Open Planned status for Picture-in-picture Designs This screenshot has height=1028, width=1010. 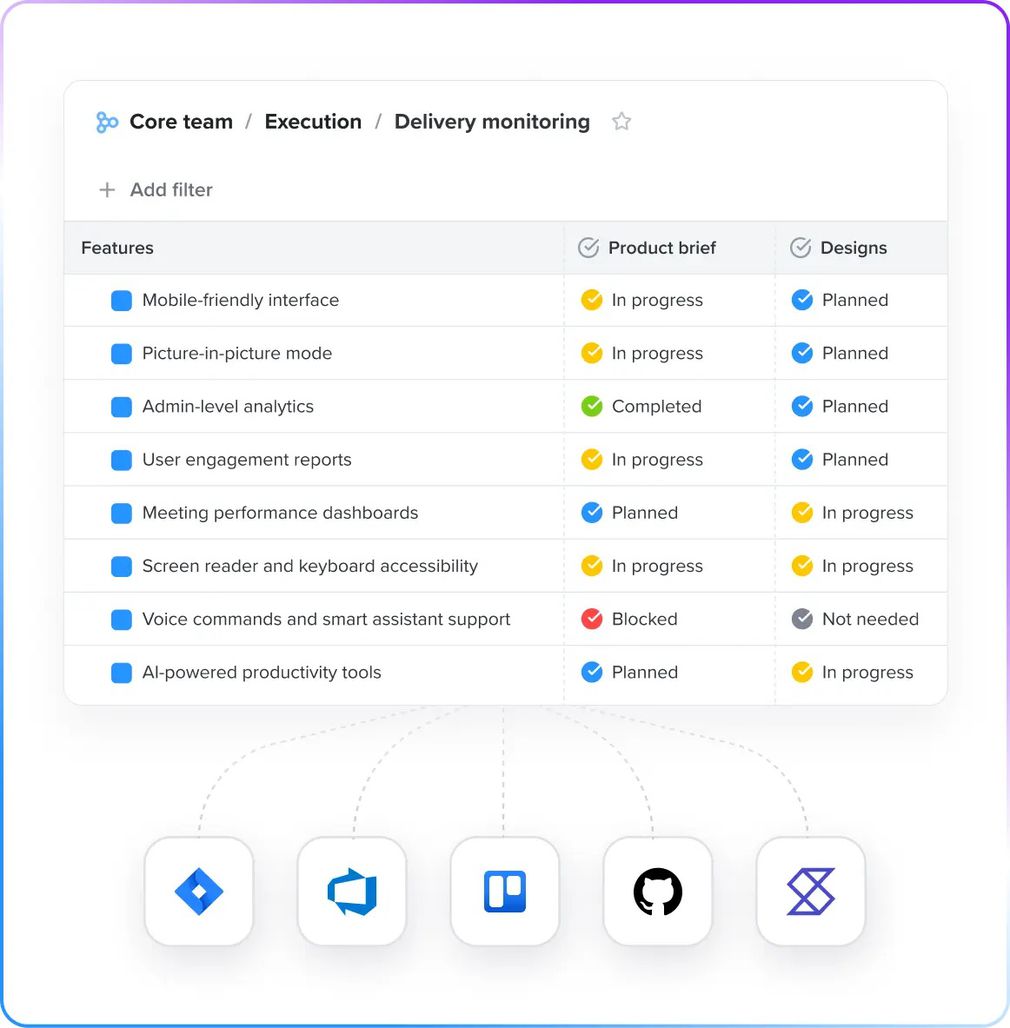[x=854, y=353]
